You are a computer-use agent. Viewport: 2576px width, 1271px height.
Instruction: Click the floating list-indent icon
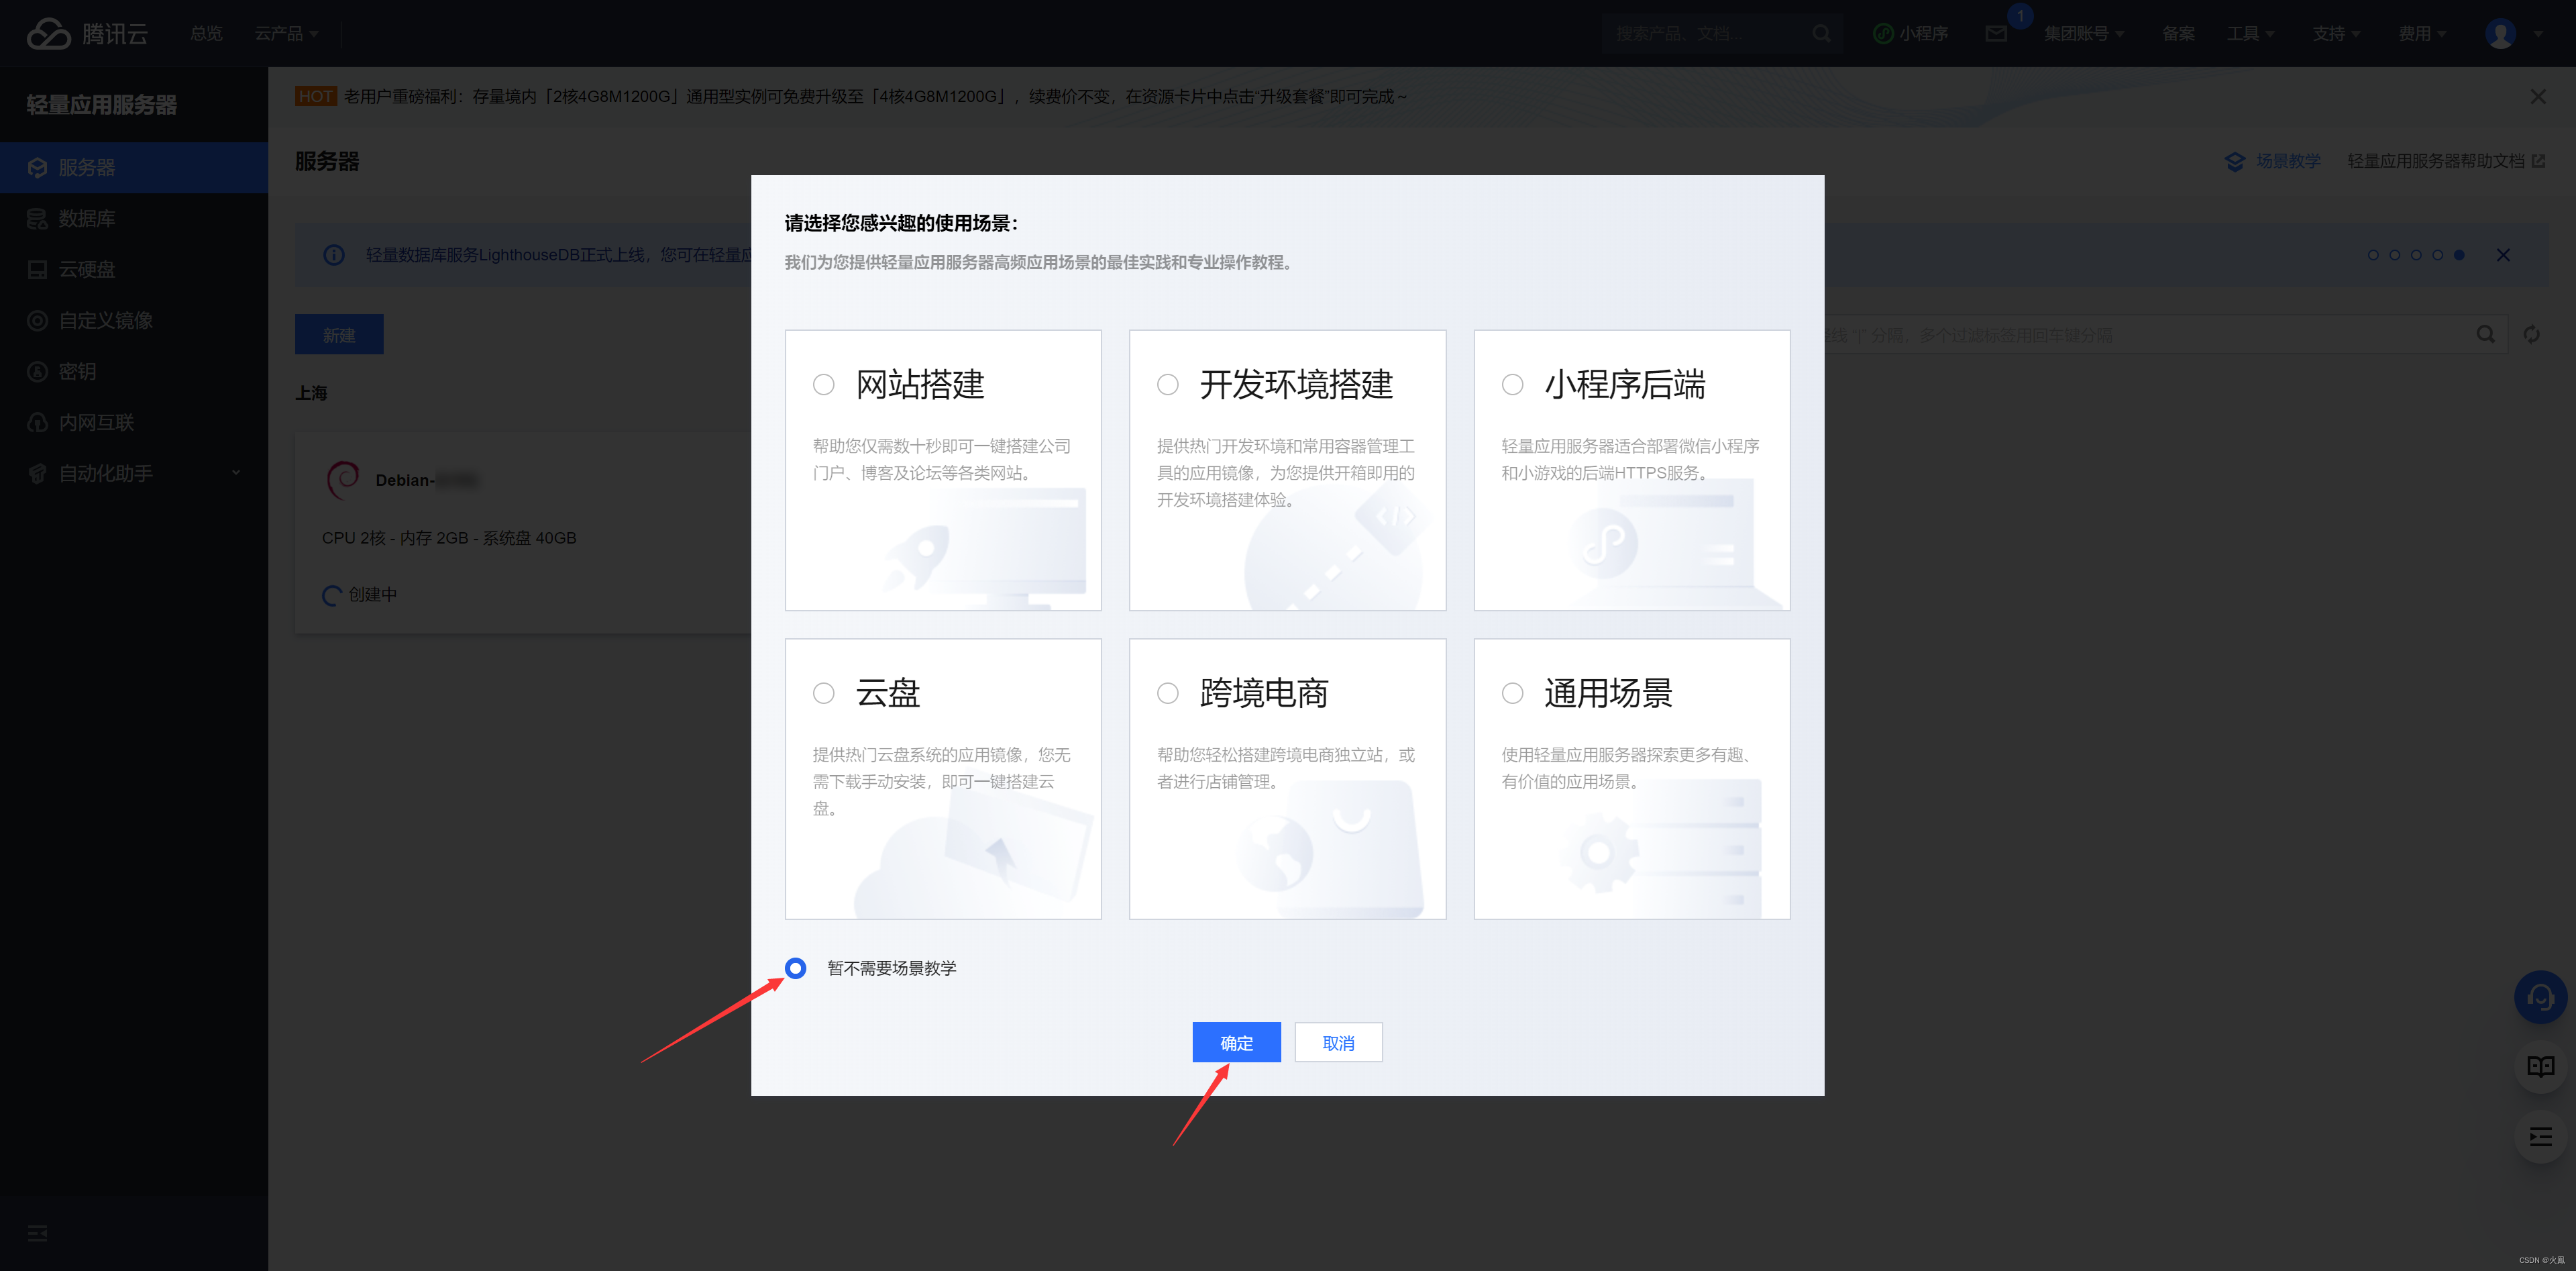[x=2540, y=1136]
